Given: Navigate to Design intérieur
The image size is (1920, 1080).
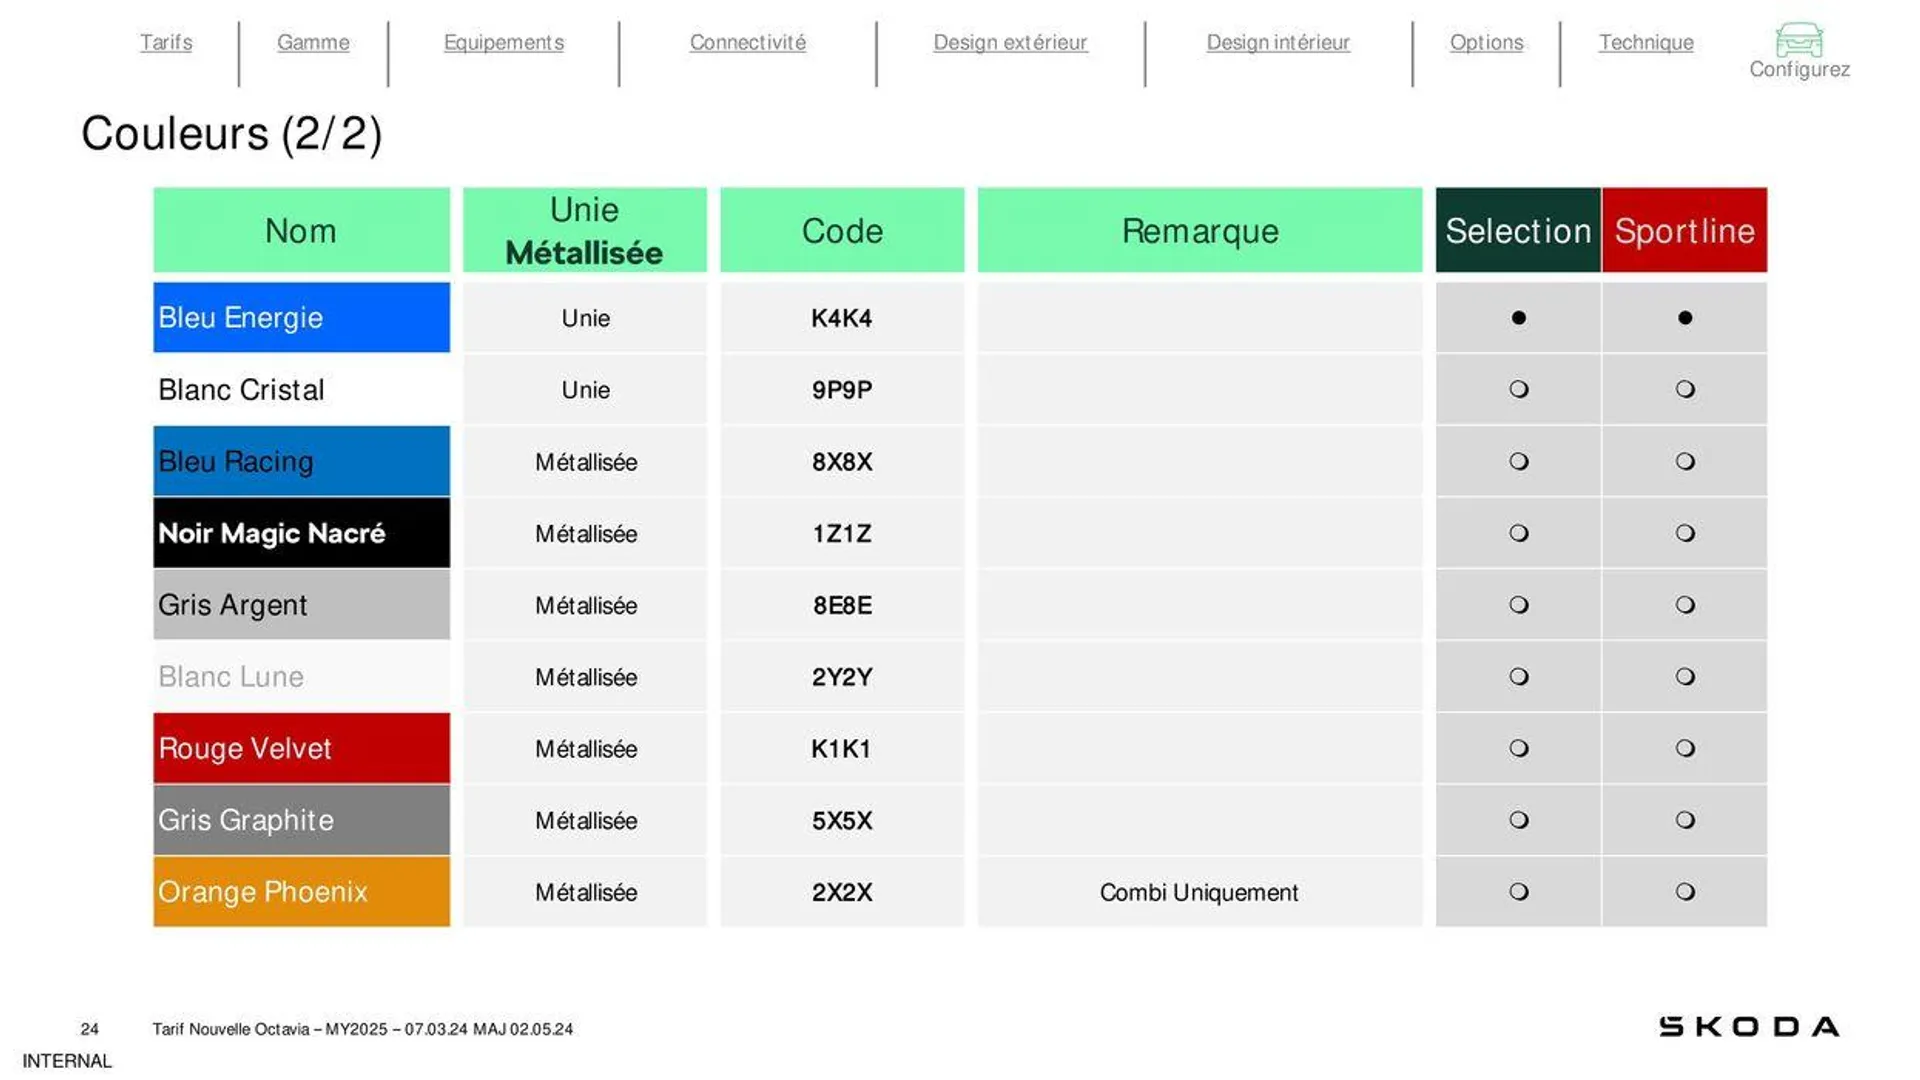Looking at the screenshot, I should click(1278, 42).
